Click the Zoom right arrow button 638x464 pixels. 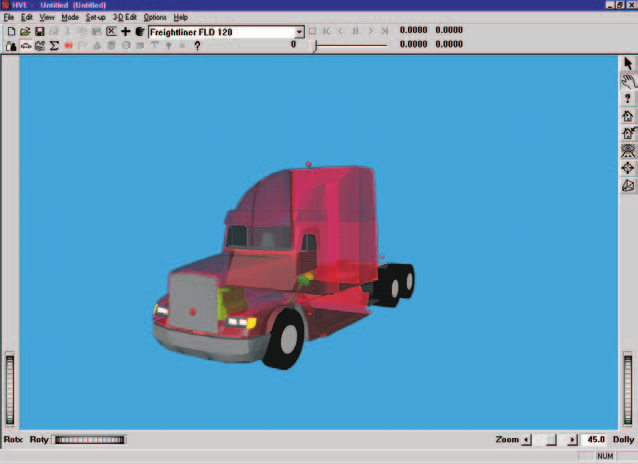(572, 440)
